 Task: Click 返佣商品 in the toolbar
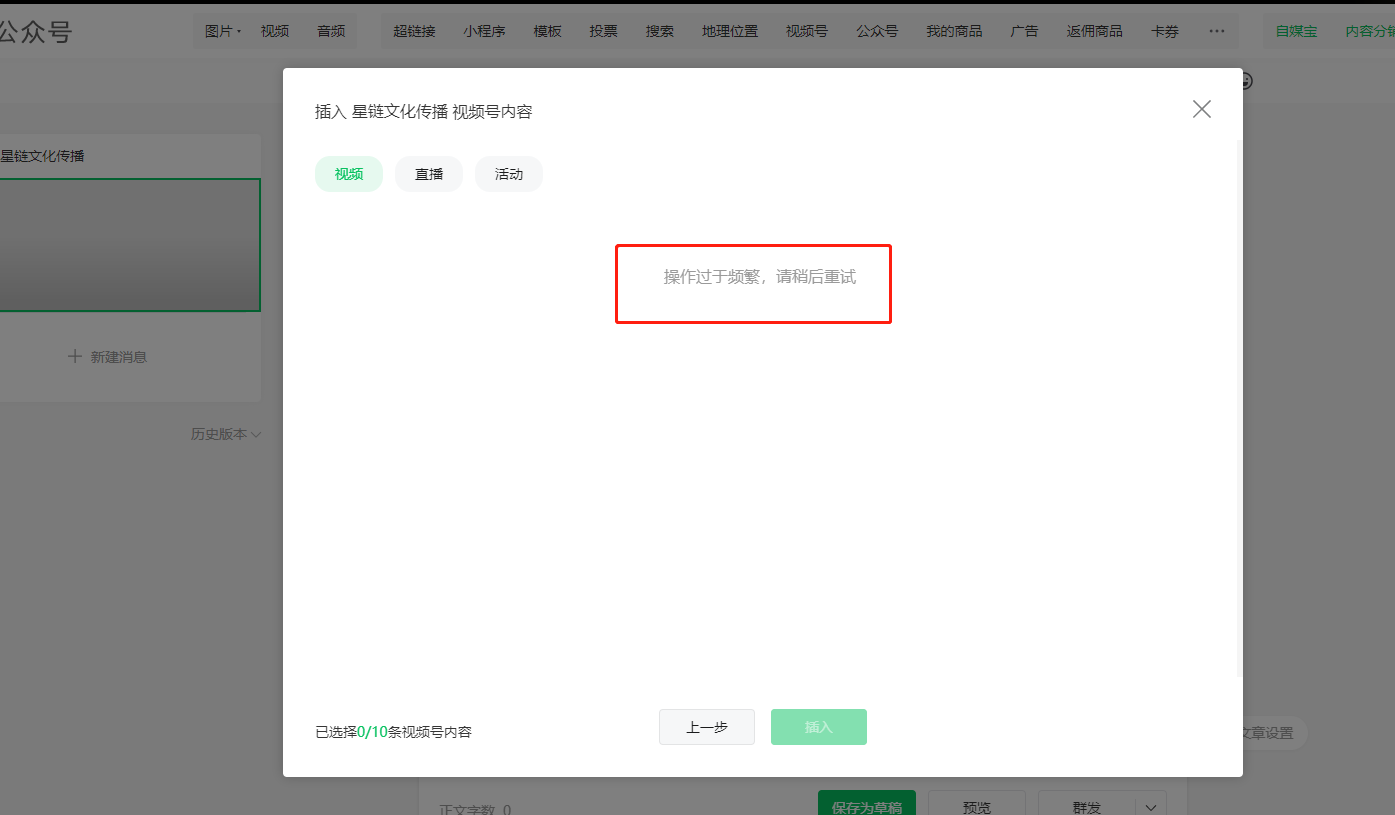point(1094,31)
